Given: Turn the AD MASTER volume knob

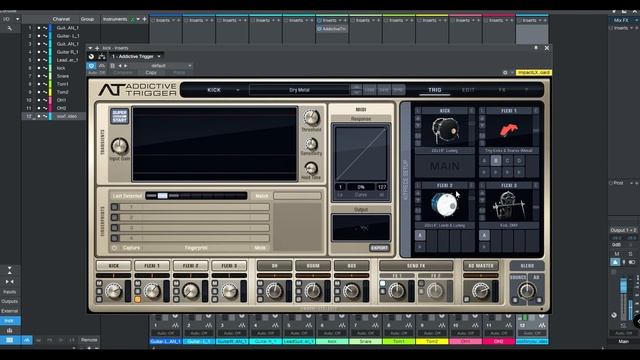Looking at the screenshot, I should coord(480,291).
